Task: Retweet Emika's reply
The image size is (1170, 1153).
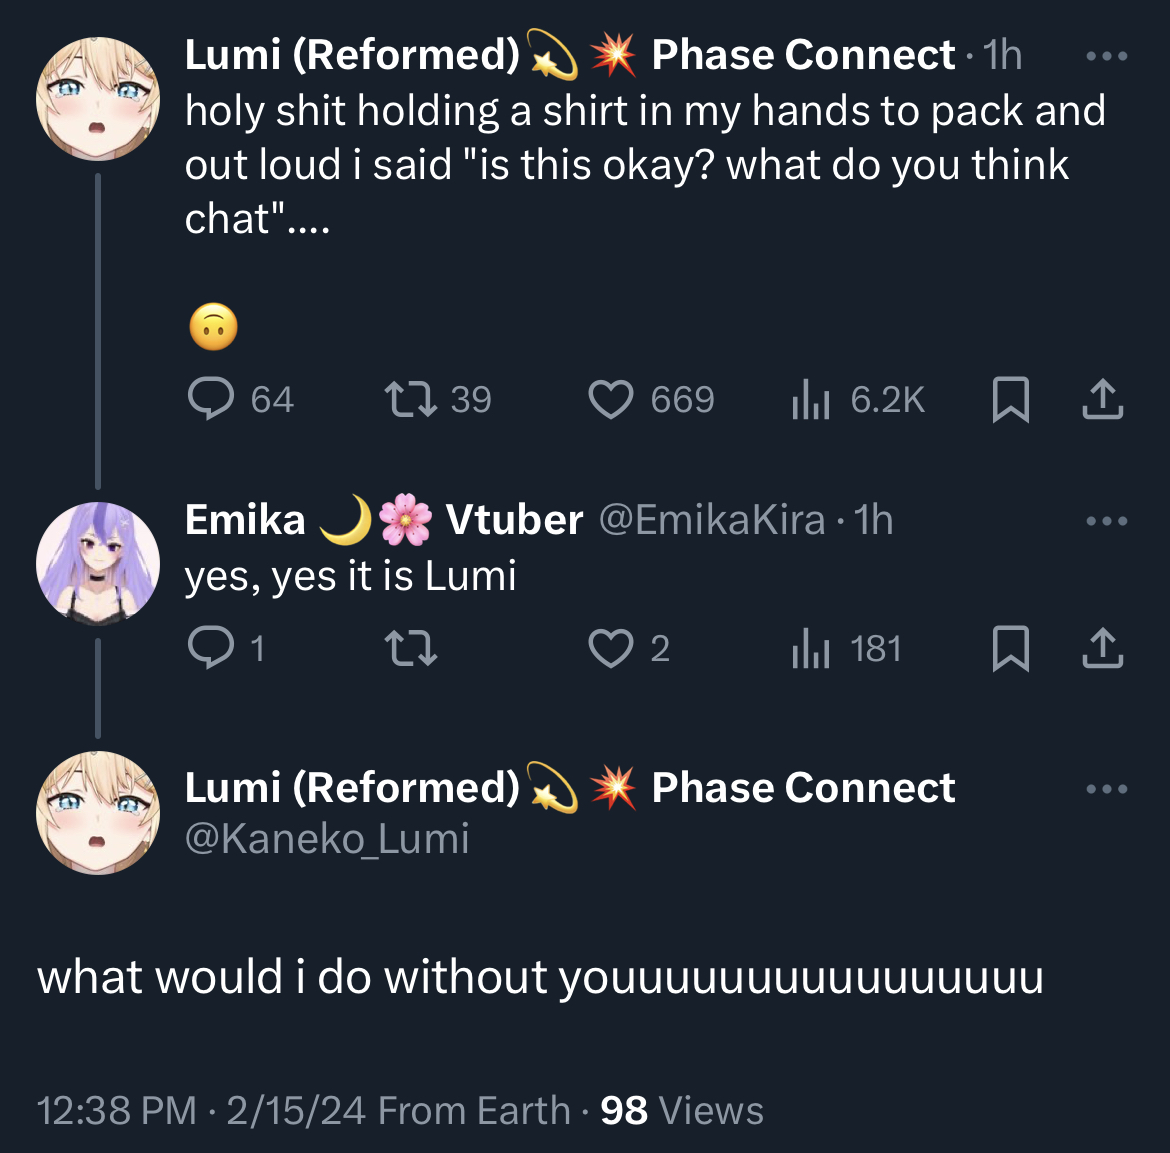Action: (410, 648)
